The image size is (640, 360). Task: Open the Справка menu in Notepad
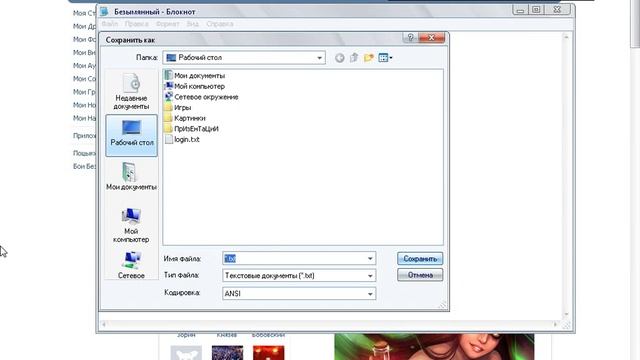pos(220,24)
